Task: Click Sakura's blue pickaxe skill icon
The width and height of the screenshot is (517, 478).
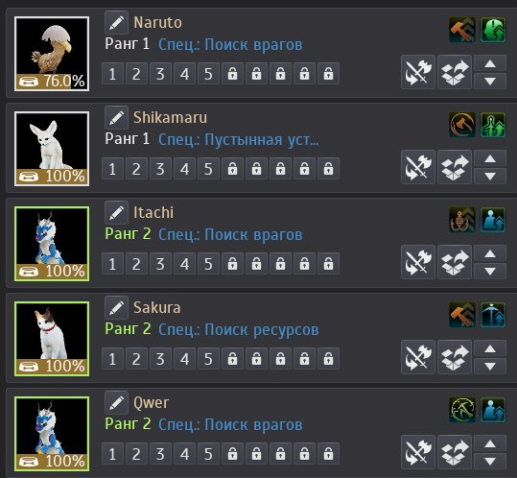Action: click(x=493, y=315)
